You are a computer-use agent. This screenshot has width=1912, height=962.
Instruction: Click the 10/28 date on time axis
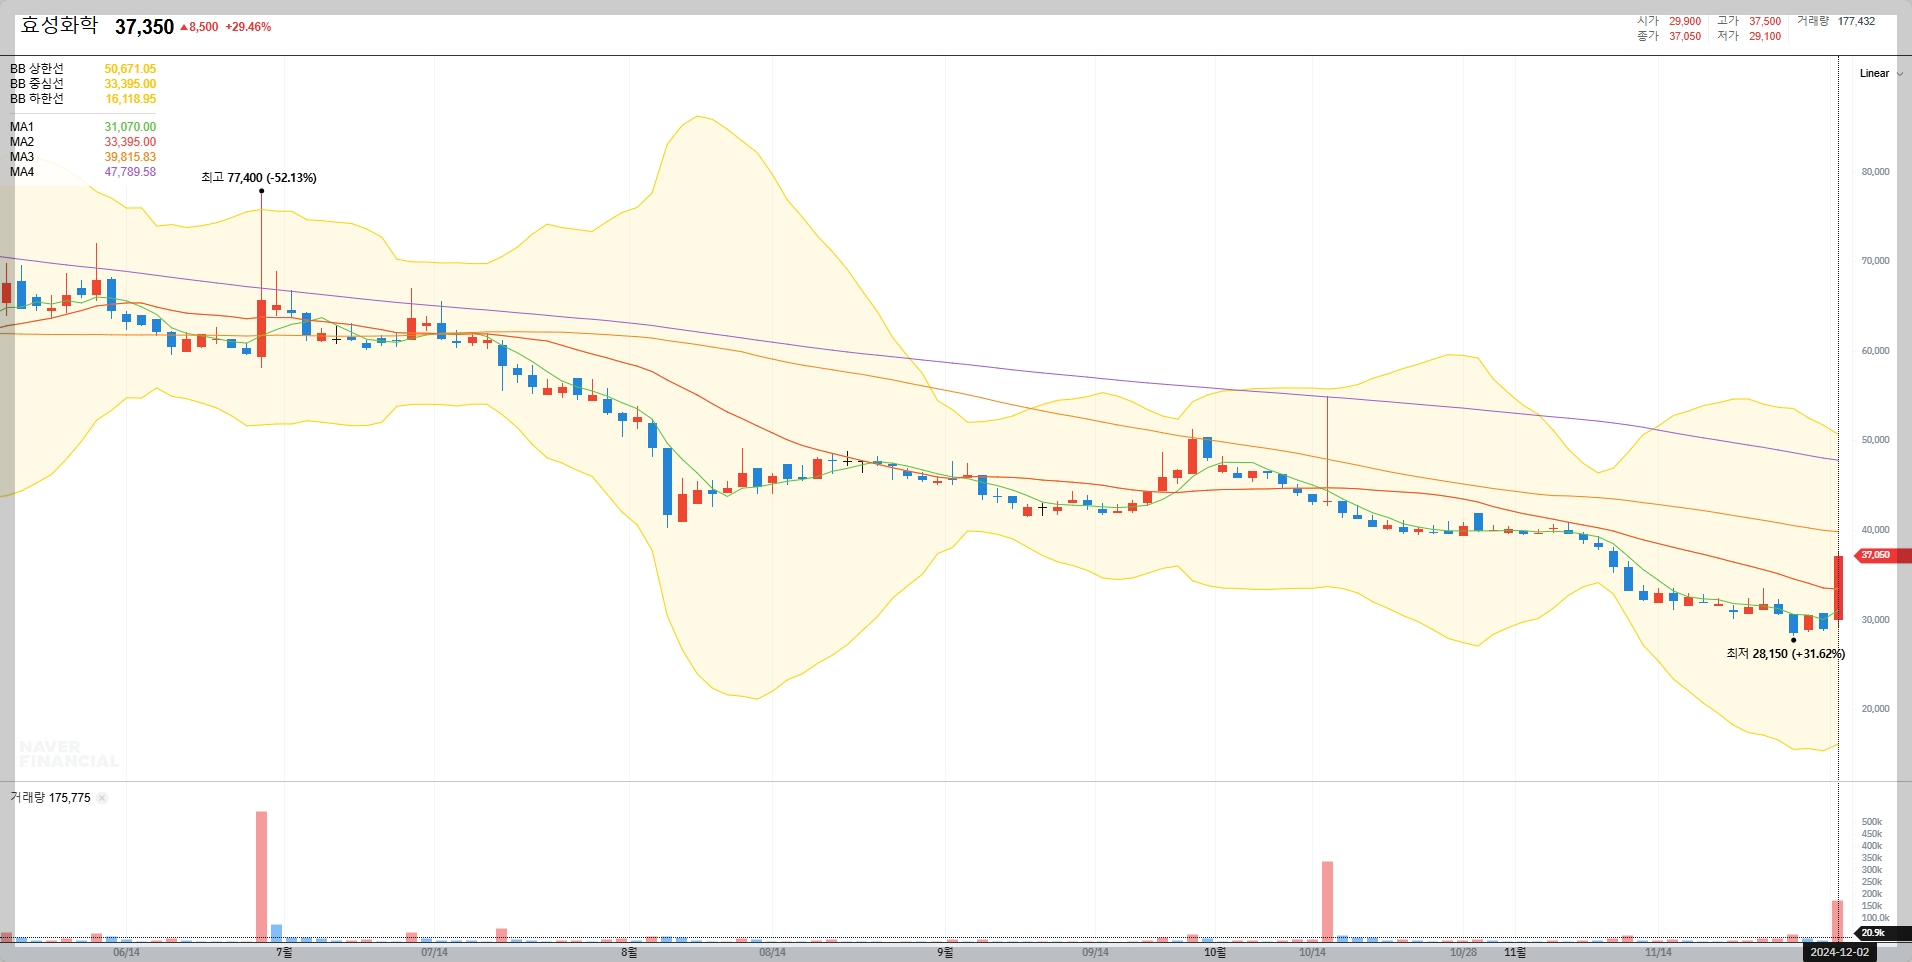pyautogui.click(x=1463, y=952)
